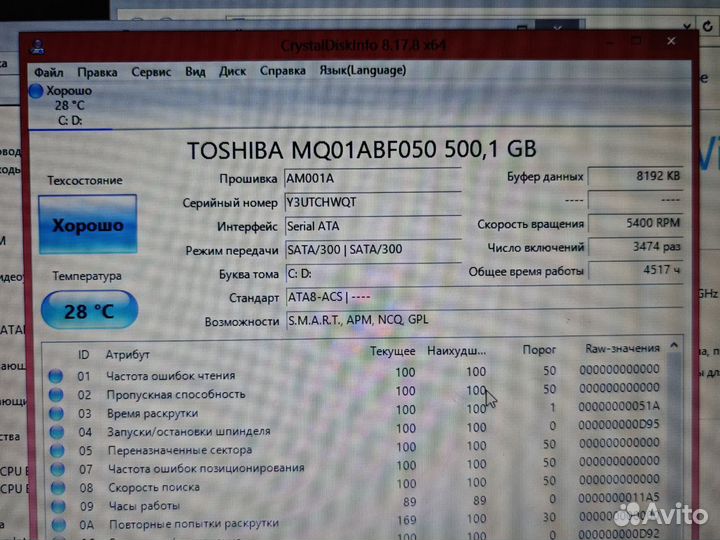This screenshot has height=540, width=720.
Task: Click refresh icon in the background browser window
Action: pos(708,26)
